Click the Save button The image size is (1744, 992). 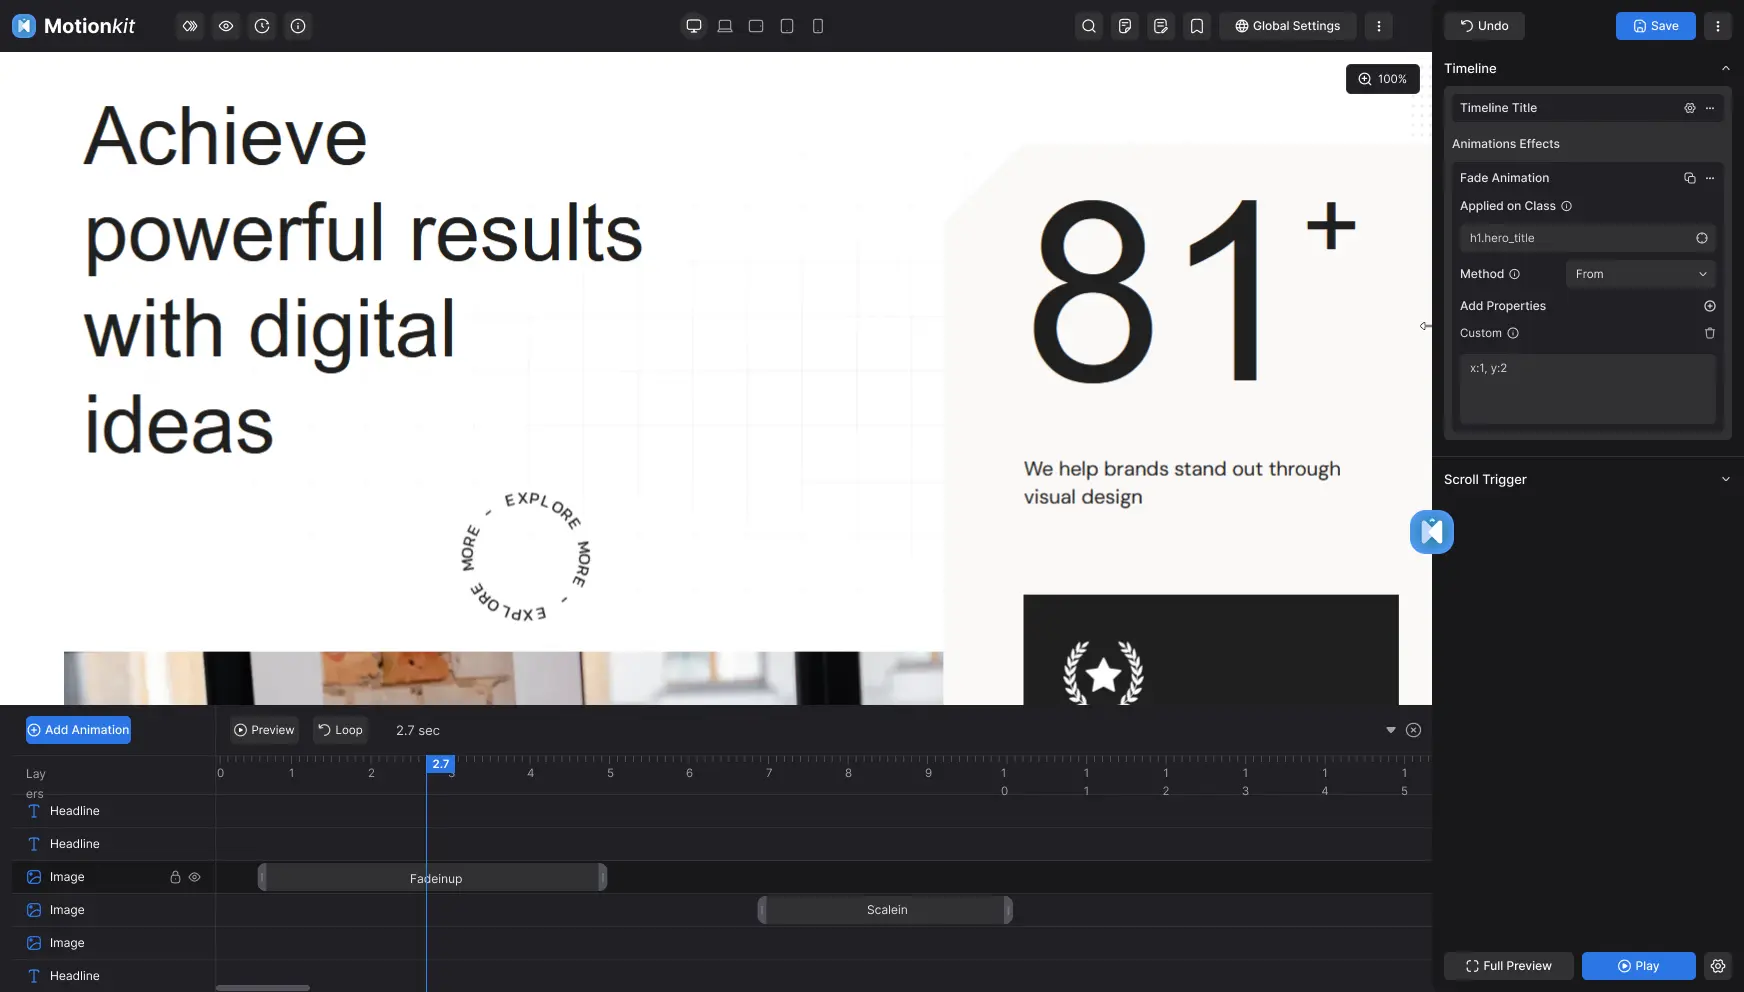(x=1656, y=26)
